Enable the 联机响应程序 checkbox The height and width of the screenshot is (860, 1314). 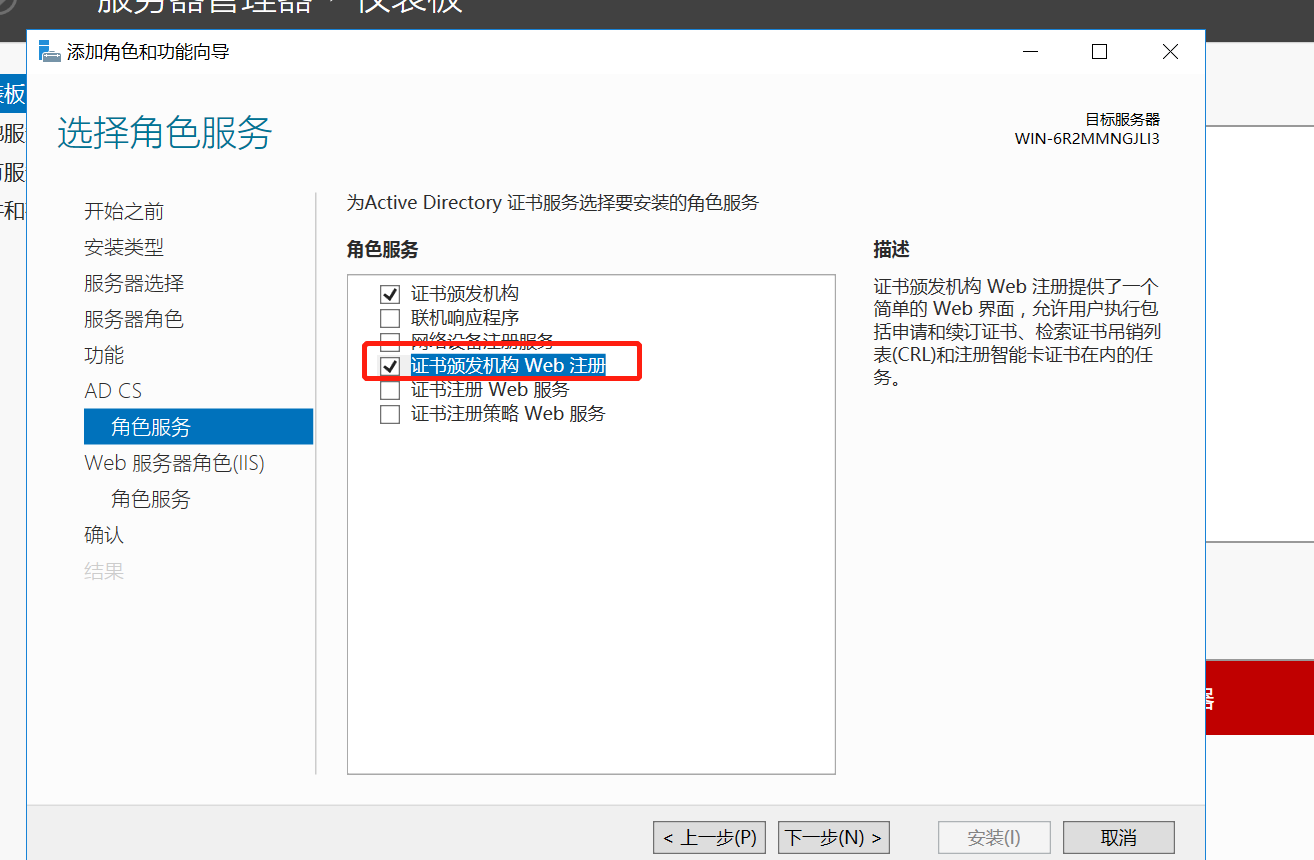pos(390,319)
